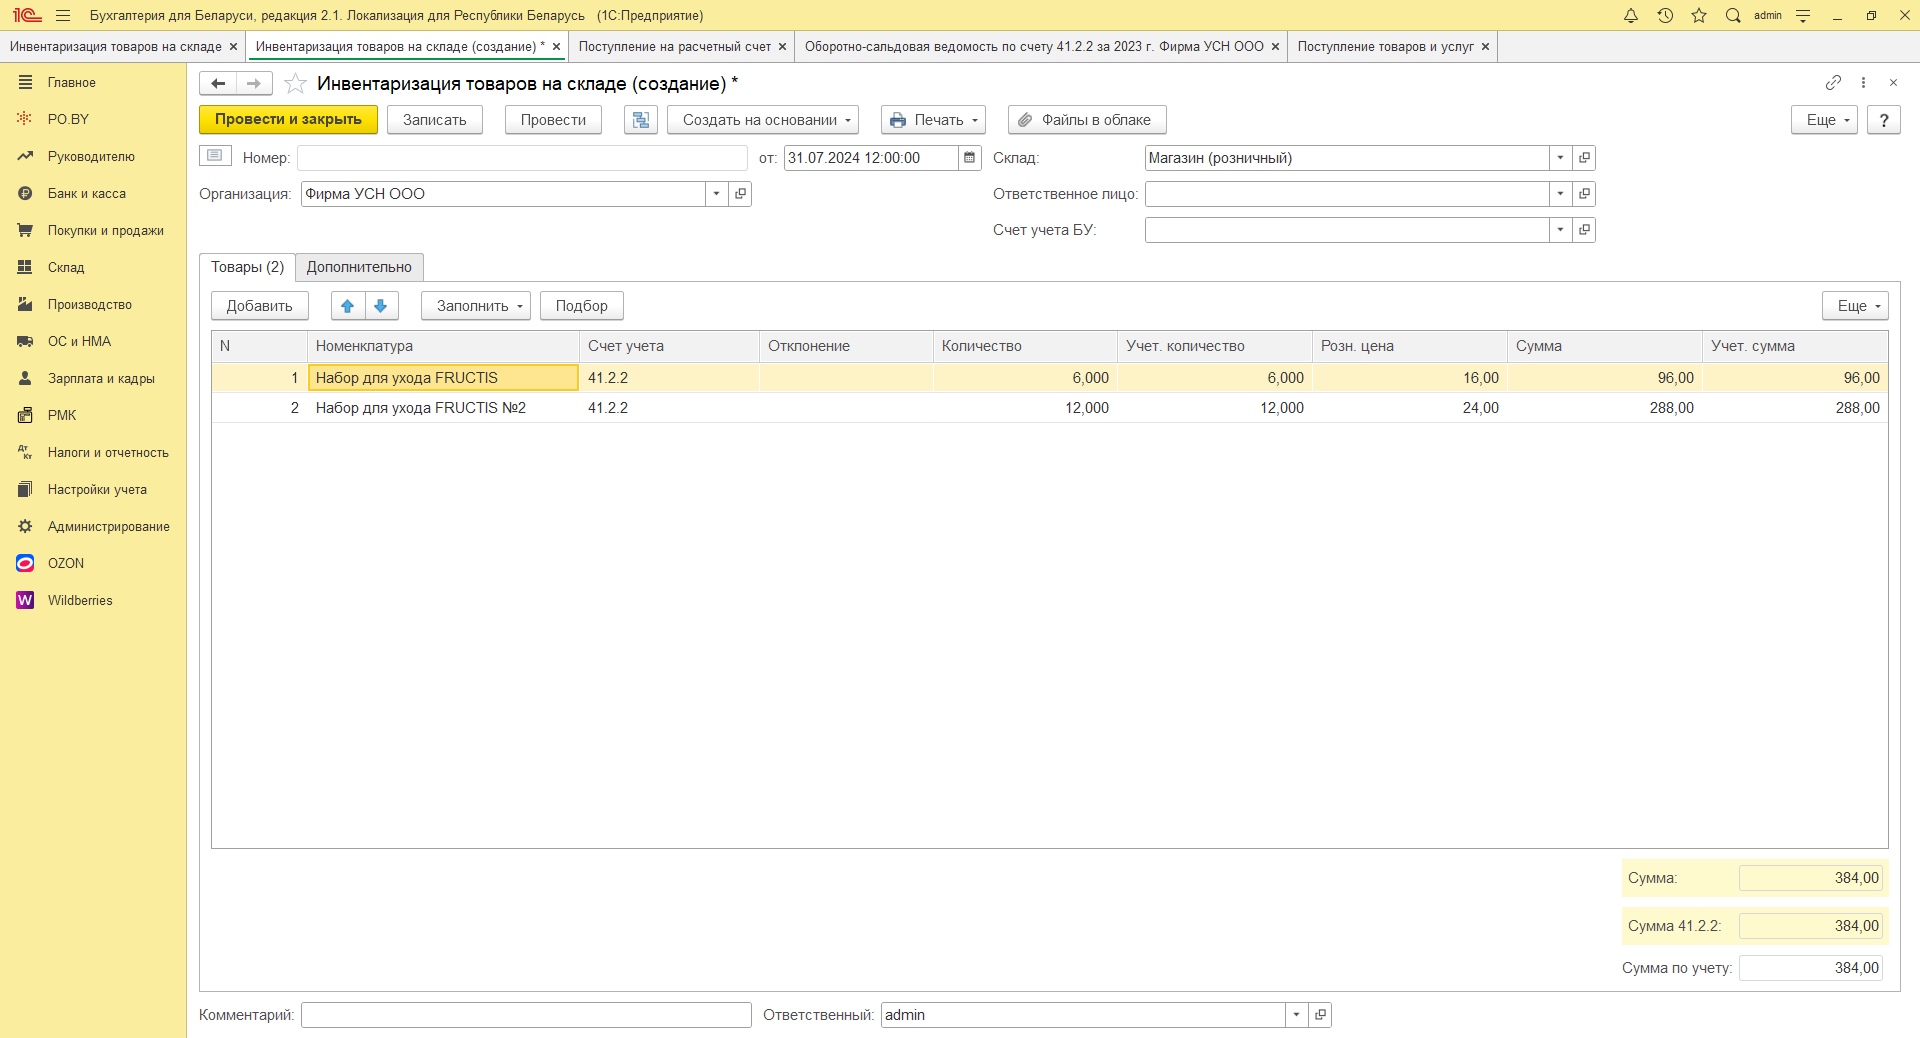Open history clock icon in title bar
This screenshot has width=1920, height=1038.
[x=1665, y=15]
